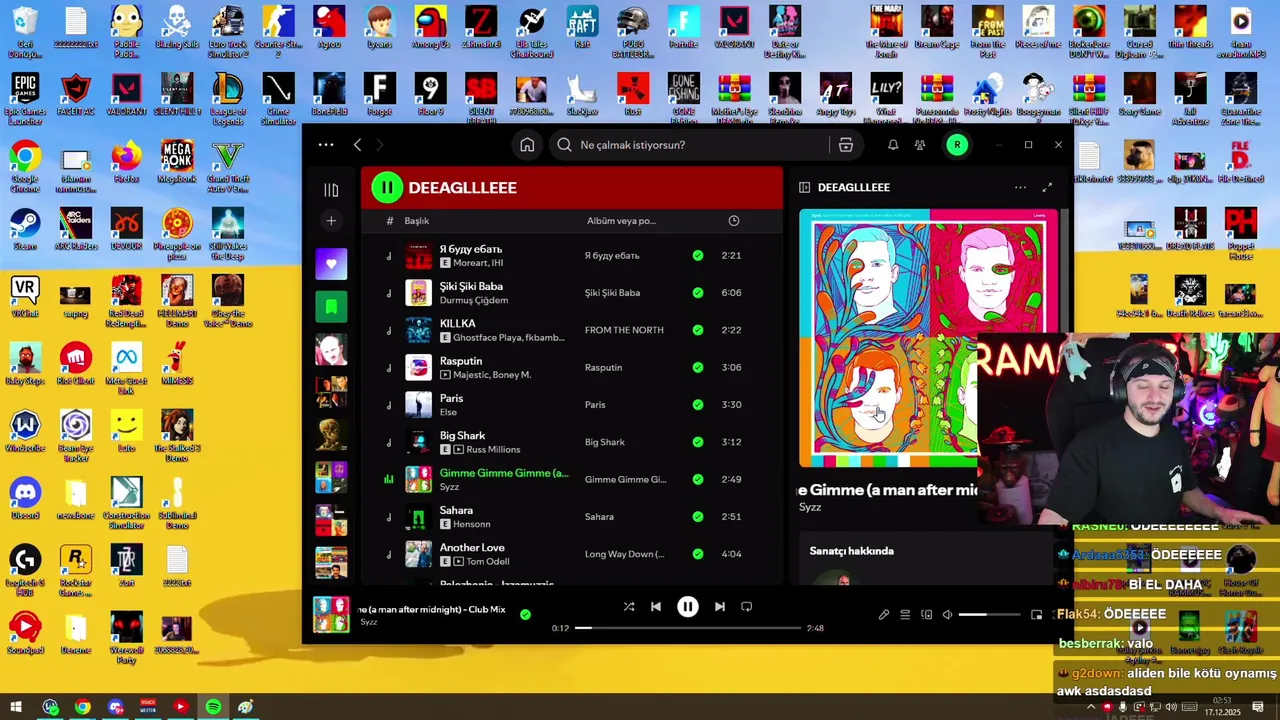
Task: Navigate back in Spotify
Action: (357, 145)
